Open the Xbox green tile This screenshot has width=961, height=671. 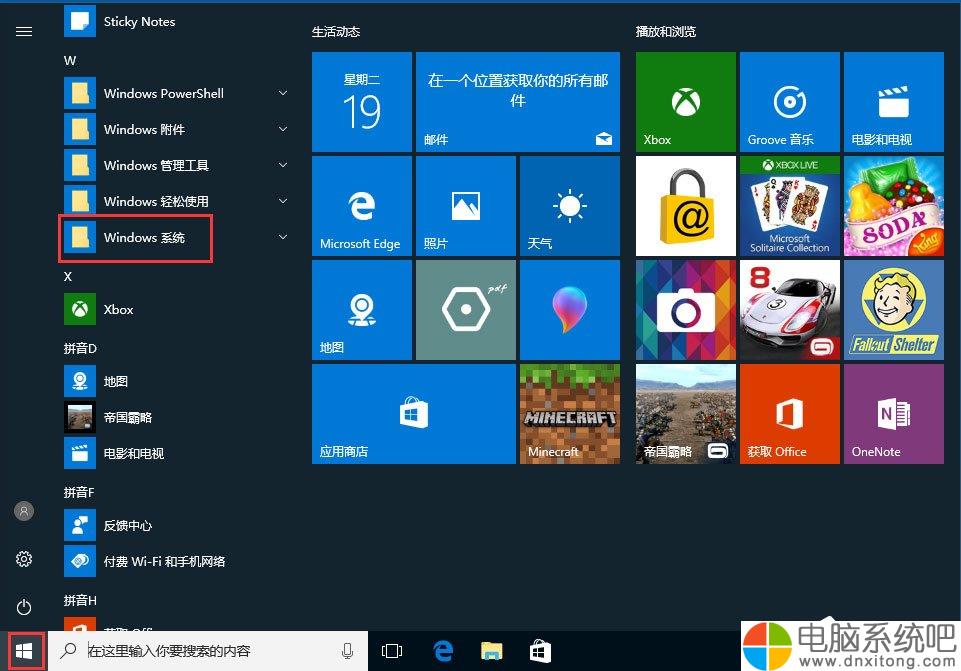click(685, 102)
